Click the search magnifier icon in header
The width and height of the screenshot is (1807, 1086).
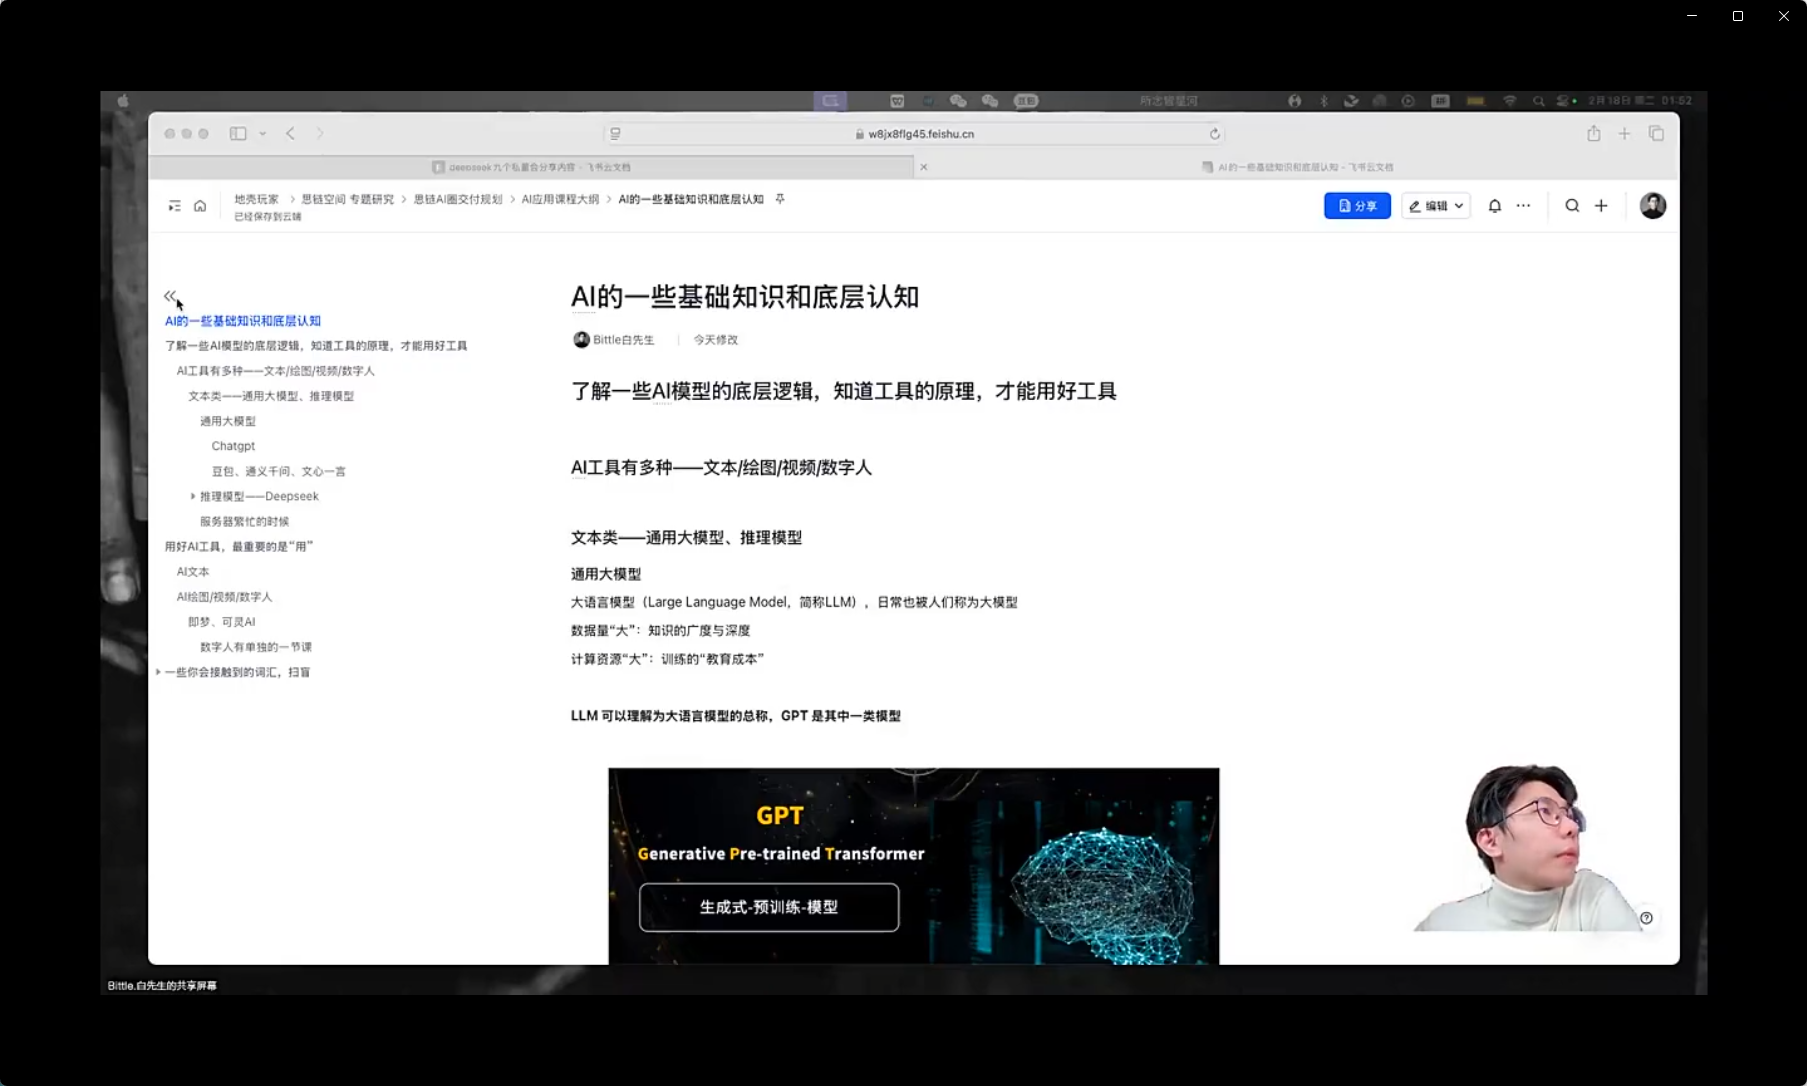pos(1572,206)
